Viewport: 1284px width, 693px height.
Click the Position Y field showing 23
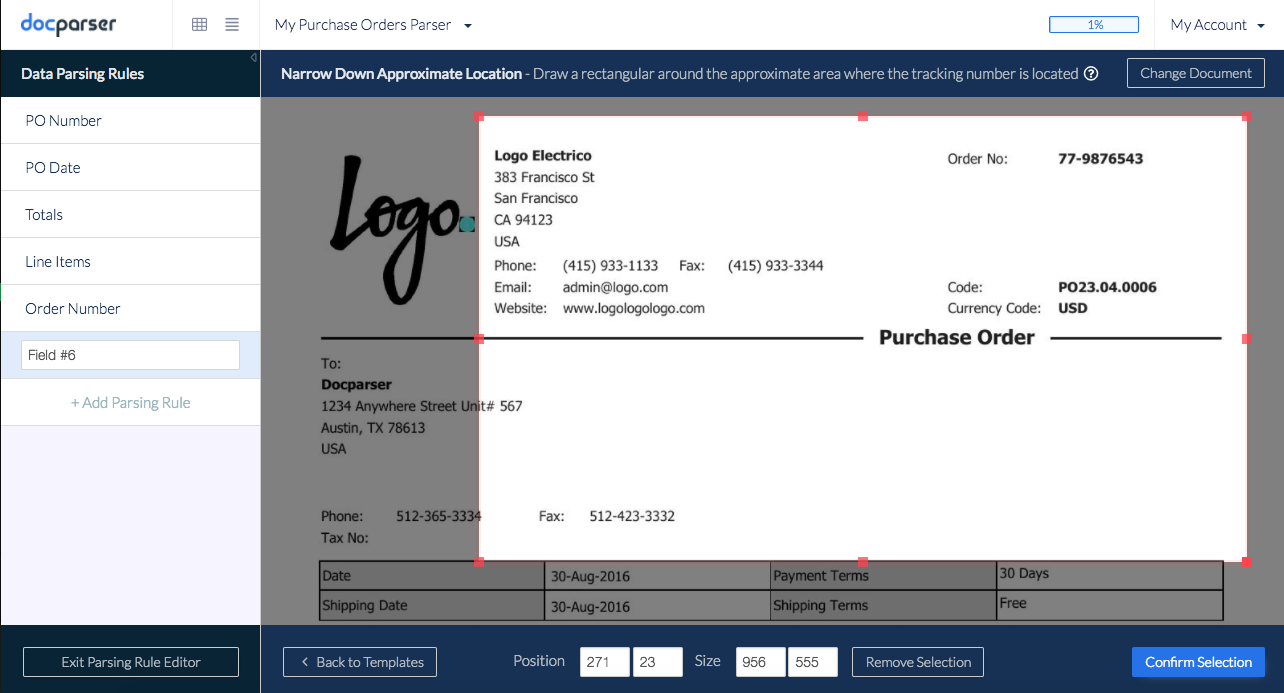click(658, 662)
